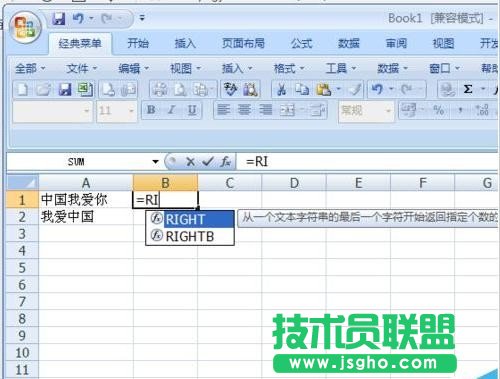500x379 pixels.
Task: Center align the cell text
Action: click(244, 110)
